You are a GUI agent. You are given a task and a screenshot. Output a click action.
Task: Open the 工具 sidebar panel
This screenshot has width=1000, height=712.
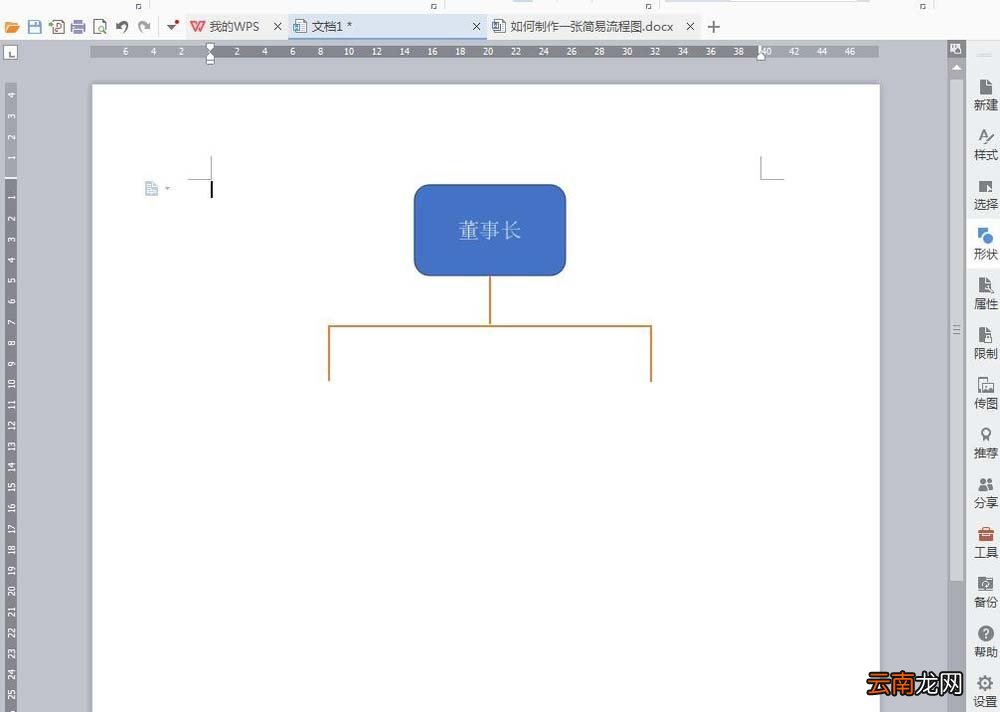coord(985,543)
